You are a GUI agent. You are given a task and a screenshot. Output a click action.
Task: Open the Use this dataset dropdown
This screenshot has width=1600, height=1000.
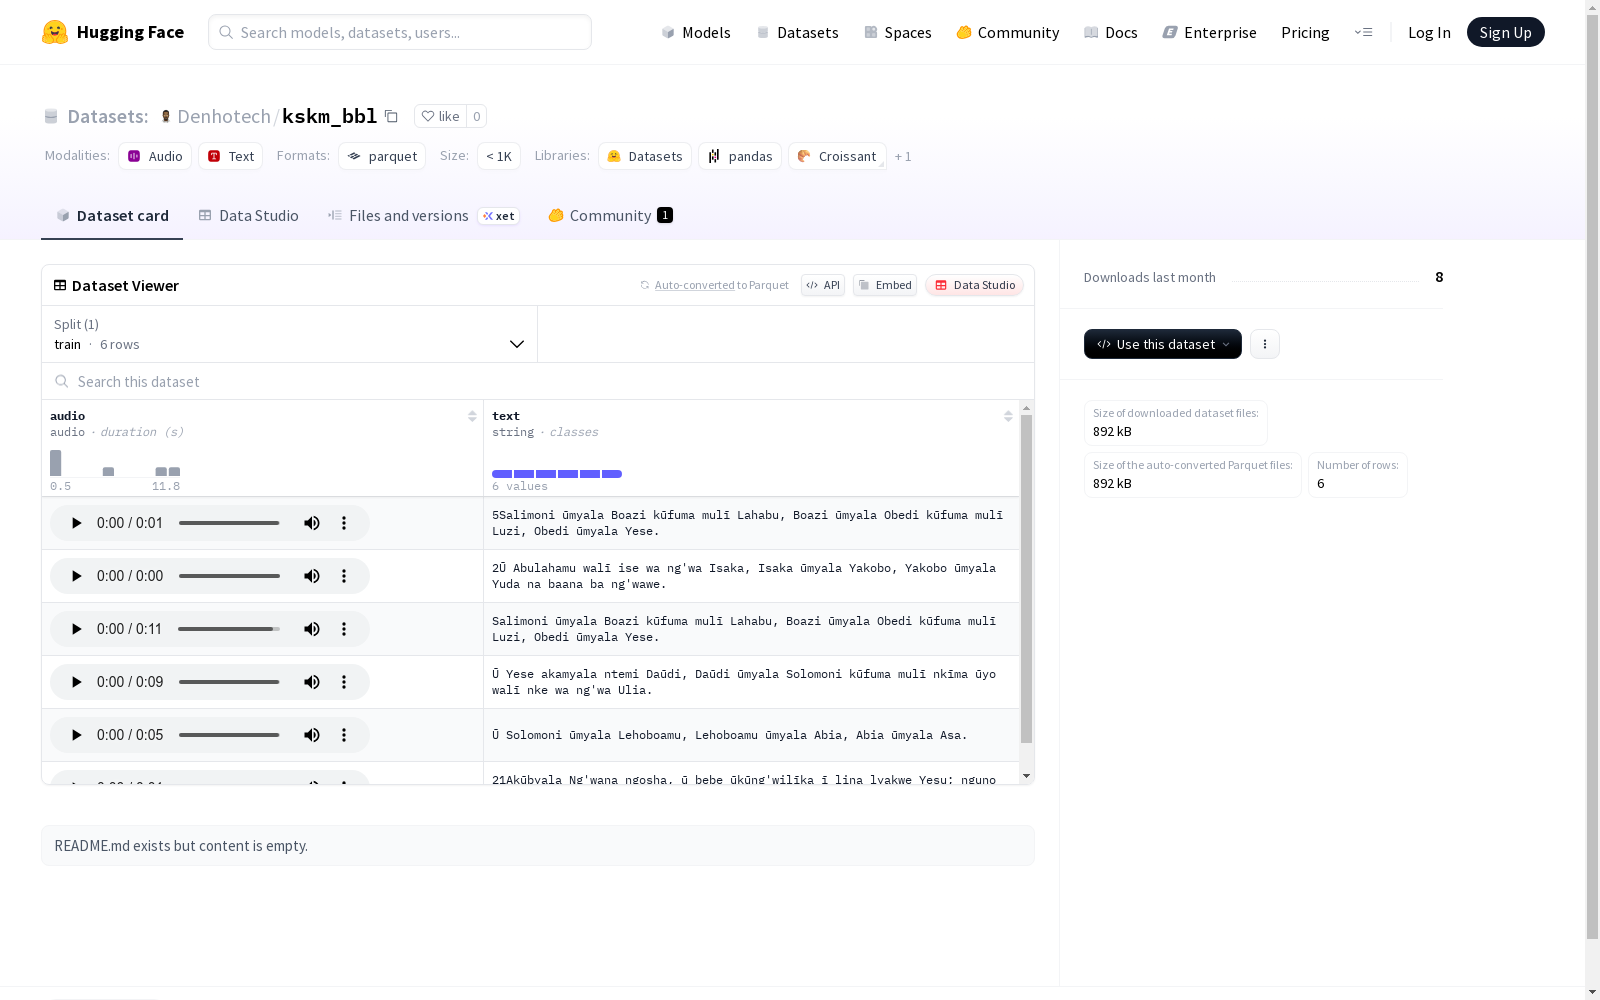point(1163,344)
